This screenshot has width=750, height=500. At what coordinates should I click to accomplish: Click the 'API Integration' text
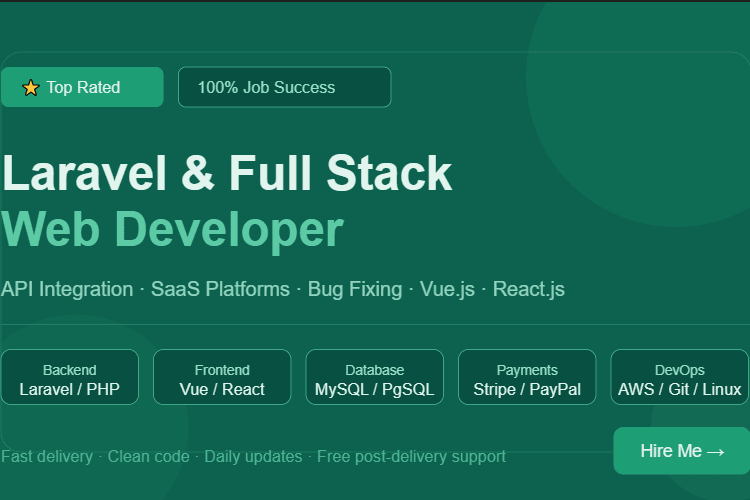coord(67,289)
